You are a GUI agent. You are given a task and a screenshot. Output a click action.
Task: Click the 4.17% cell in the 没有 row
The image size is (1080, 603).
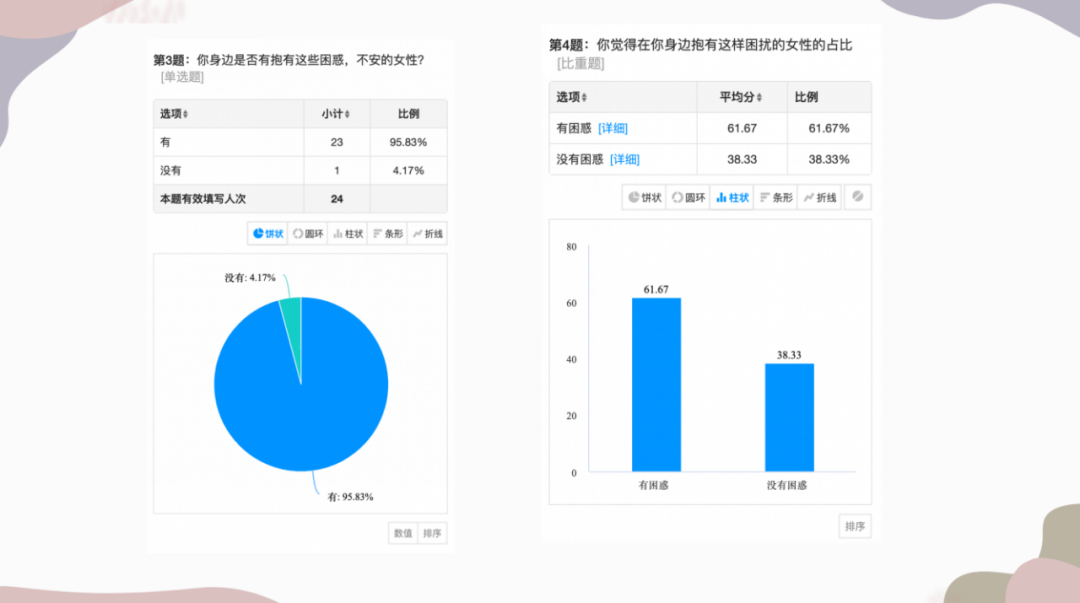408,170
